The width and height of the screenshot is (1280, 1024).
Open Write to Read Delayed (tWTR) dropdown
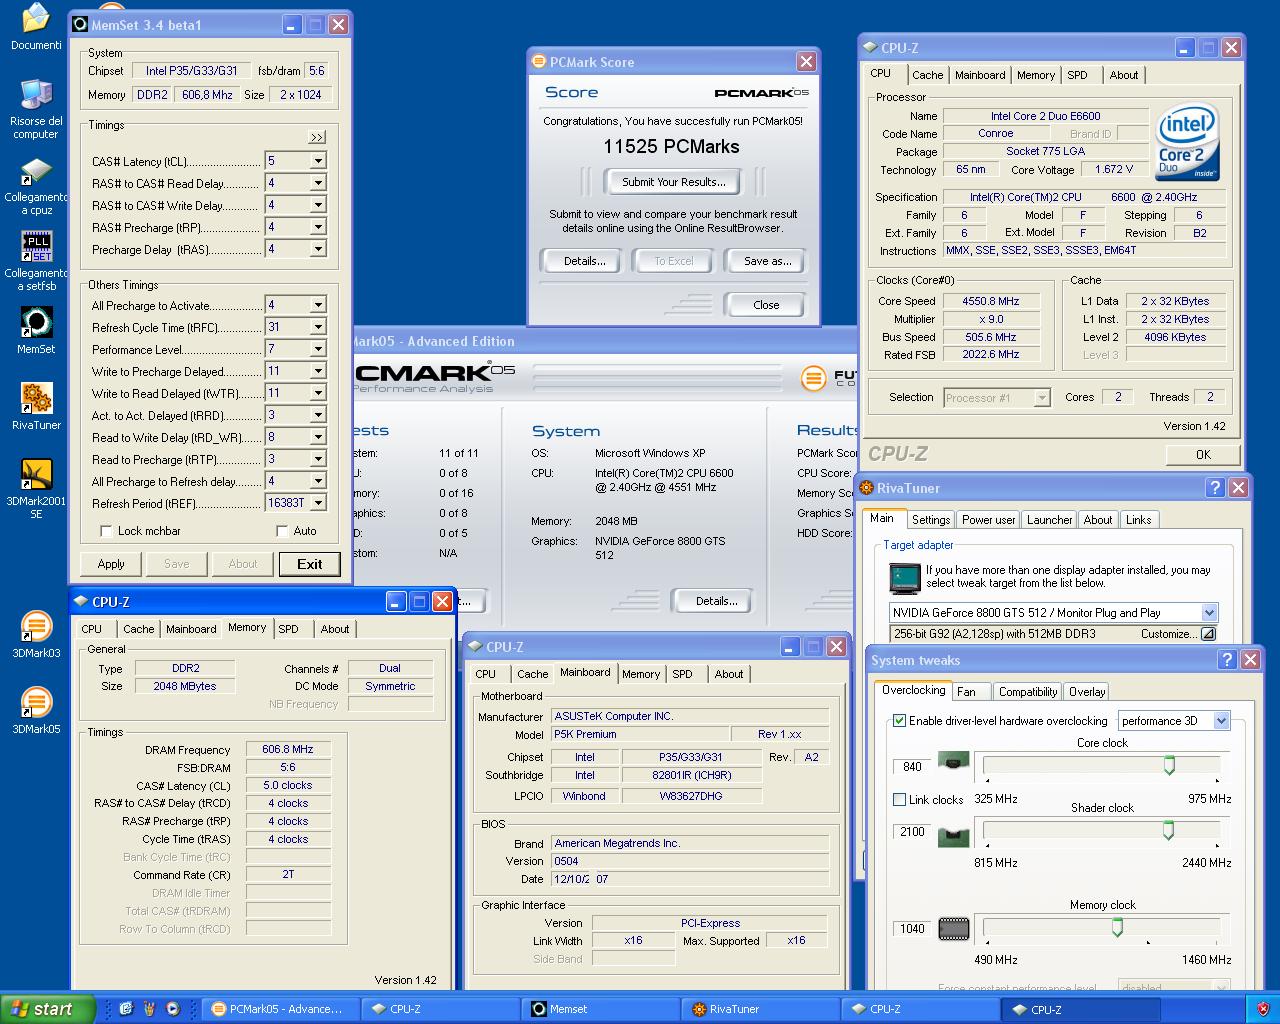[318, 393]
